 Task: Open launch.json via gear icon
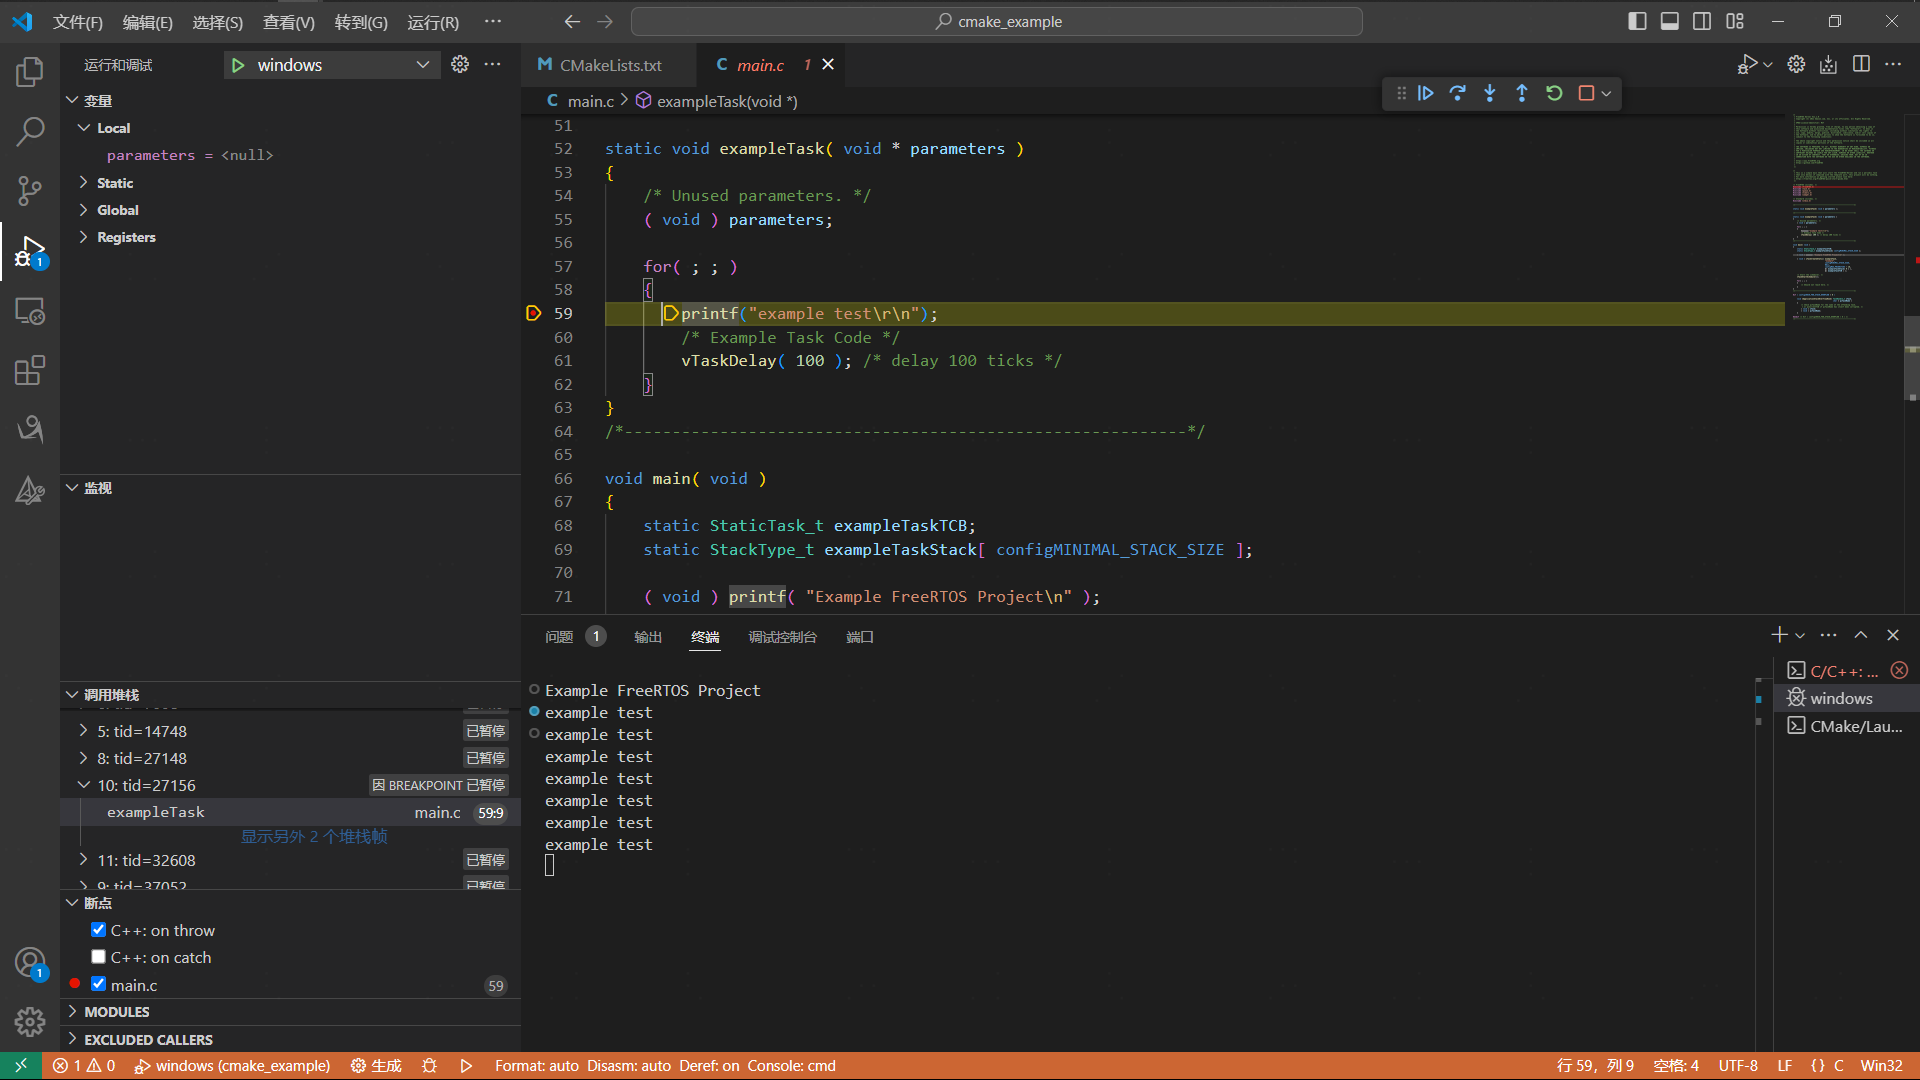click(x=460, y=64)
